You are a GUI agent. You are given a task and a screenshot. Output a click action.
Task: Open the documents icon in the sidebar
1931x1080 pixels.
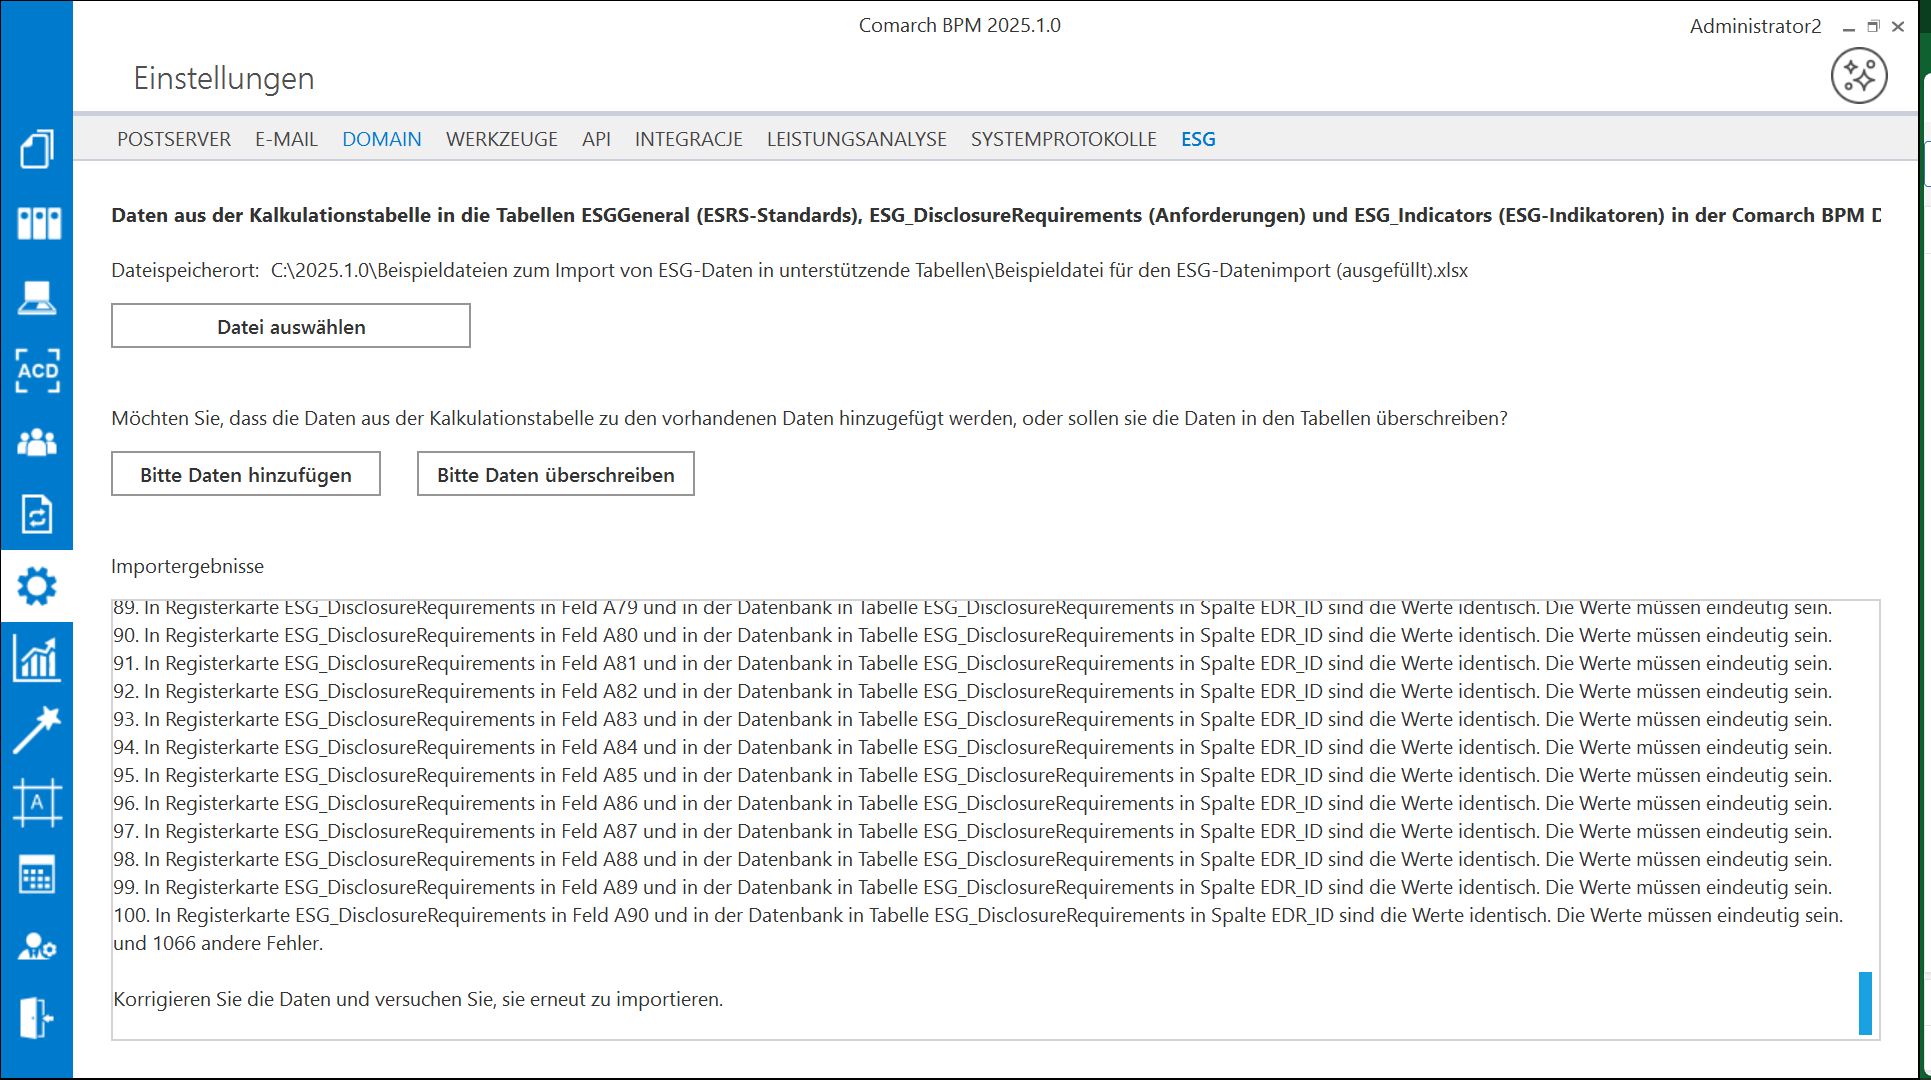coord(37,149)
